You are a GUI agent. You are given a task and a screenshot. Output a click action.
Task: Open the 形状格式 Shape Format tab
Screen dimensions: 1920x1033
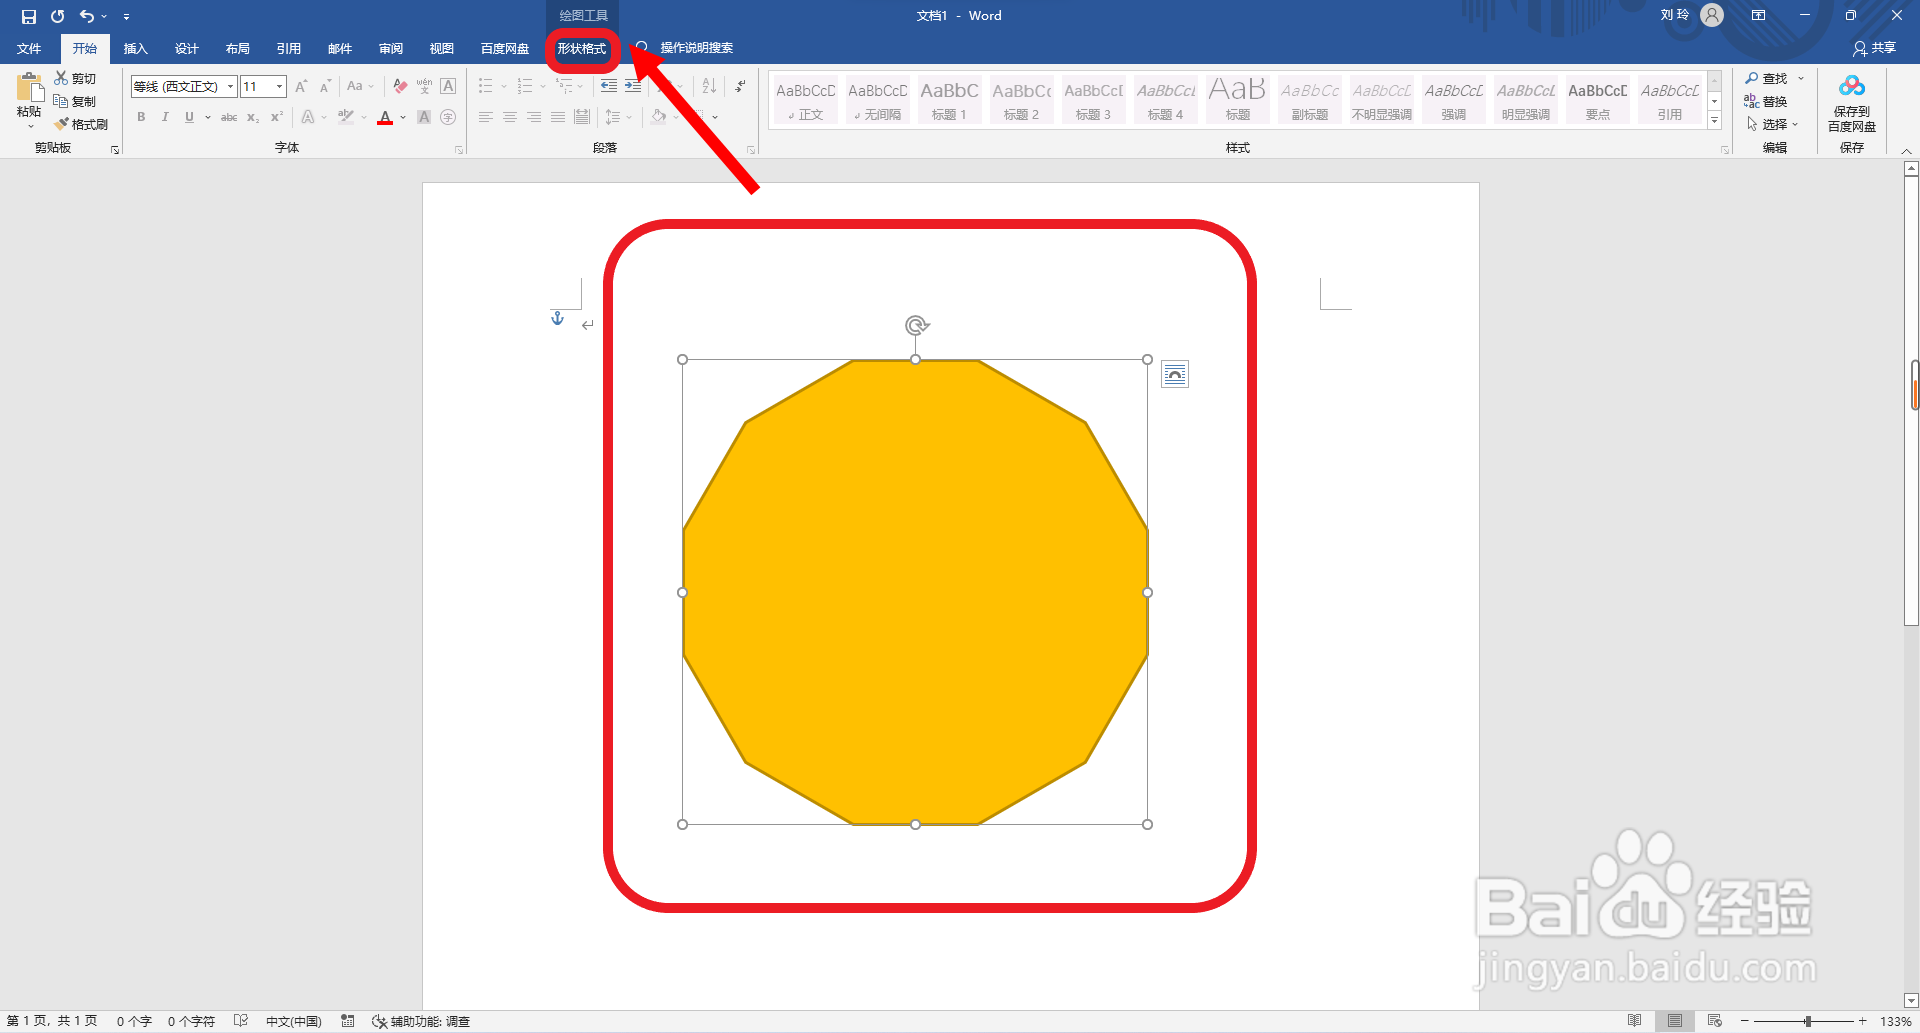coord(582,48)
